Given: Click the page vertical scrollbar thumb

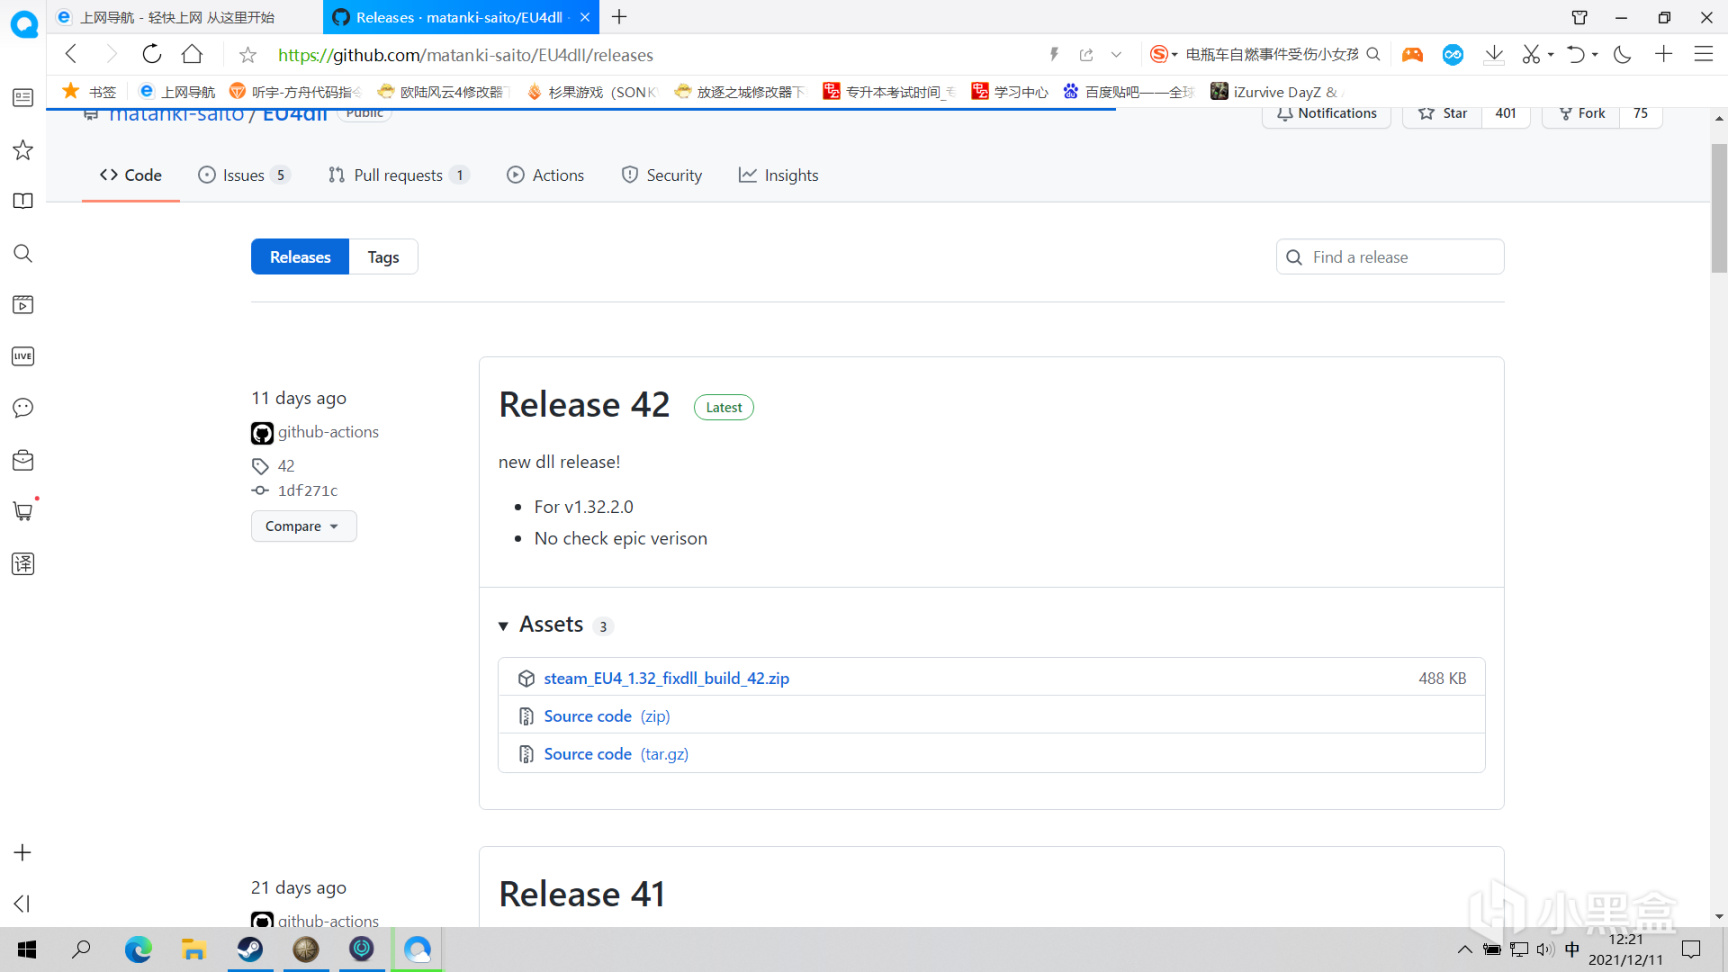Looking at the screenshot, I should pos(1719,207).
